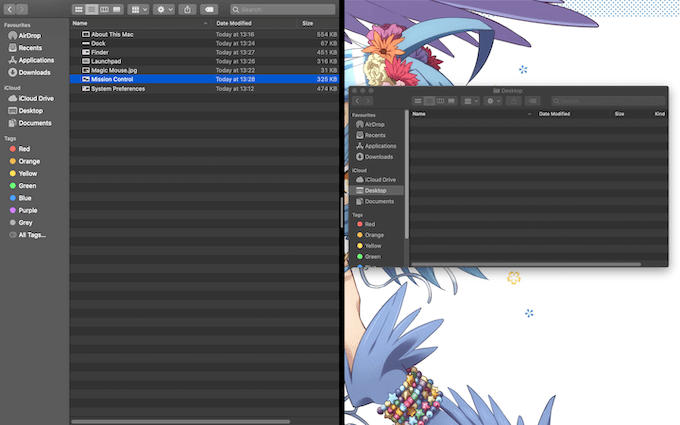This screenshot has height=425, width=680.
Task: Open group-by dropdown in Desktop window
Action: 471,101
